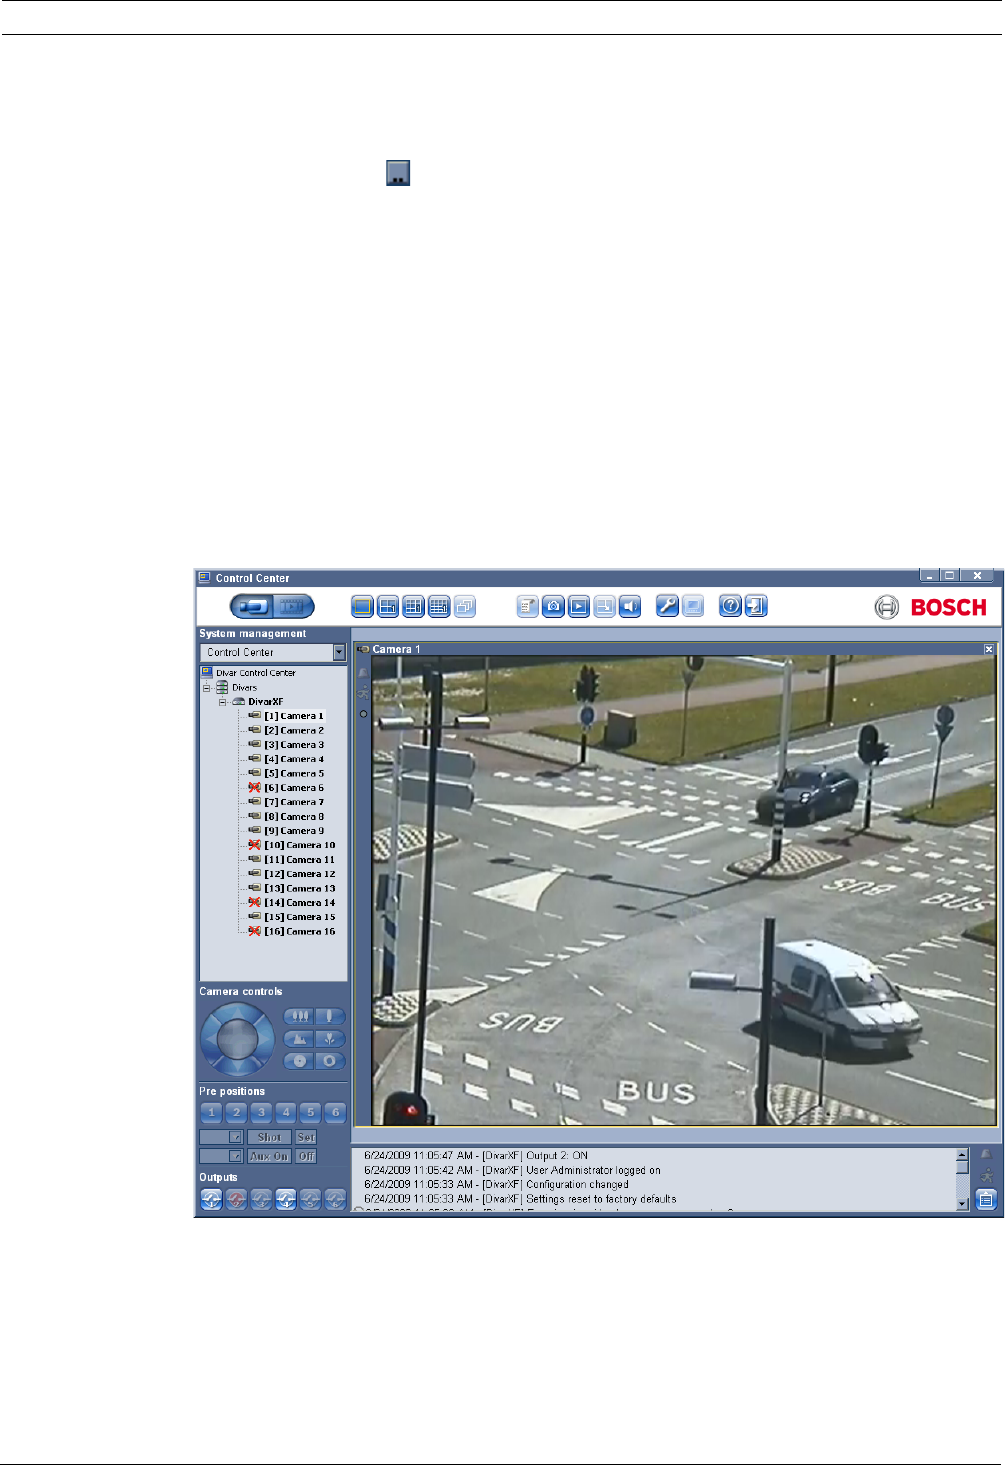Toggle output relay 1

tap(211, 1200)
